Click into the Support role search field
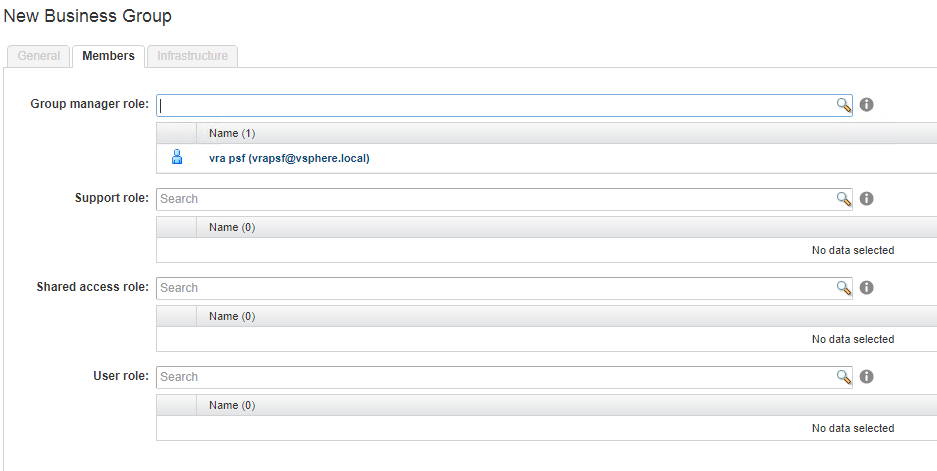The width and height of the screenshot is (937, 471). [x=495, y=199]
